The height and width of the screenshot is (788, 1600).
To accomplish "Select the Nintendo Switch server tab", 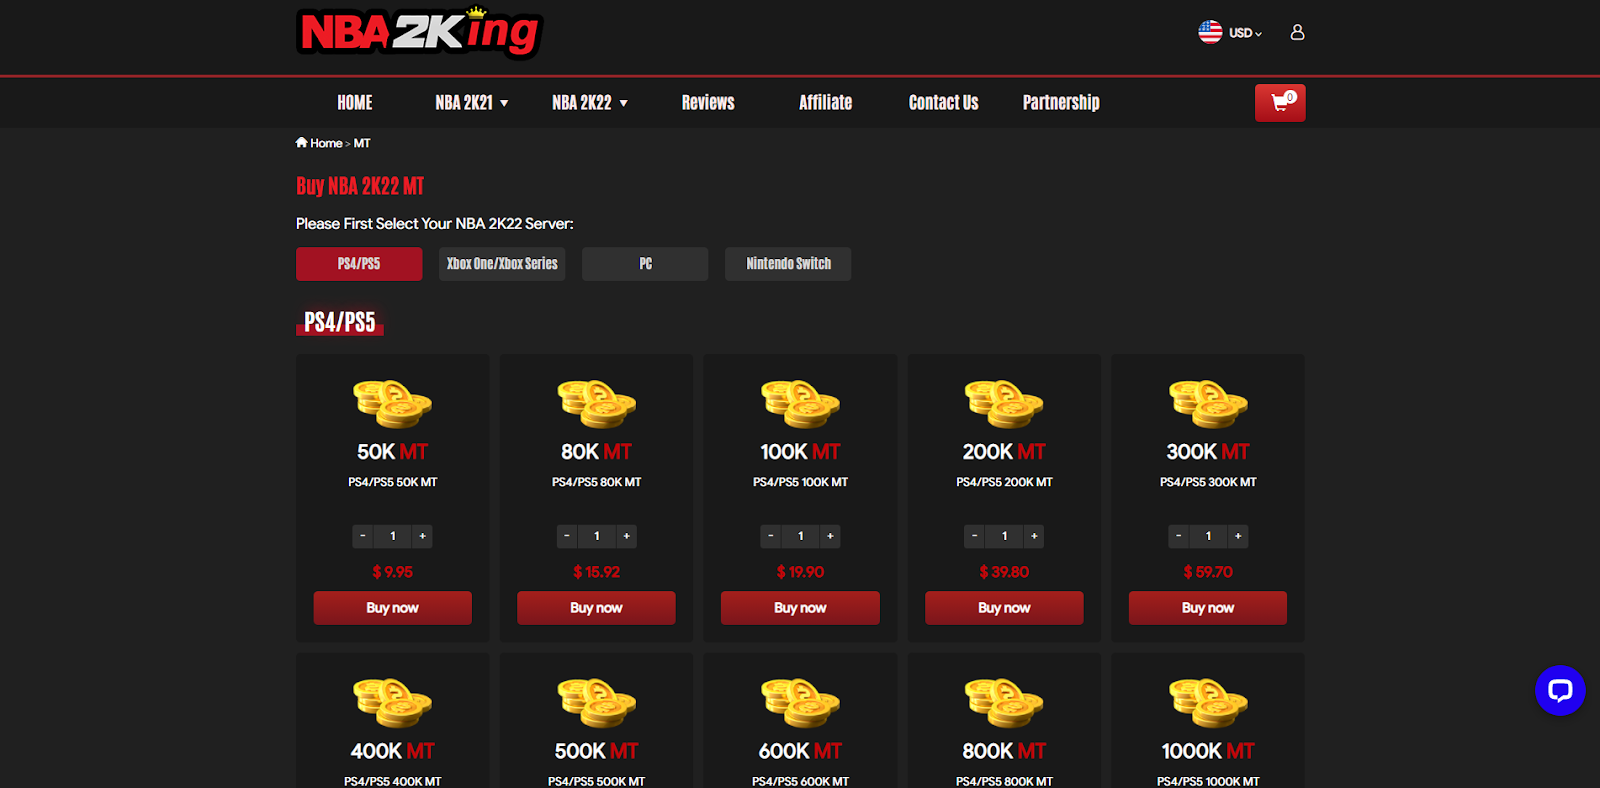I will coord(788,264).
